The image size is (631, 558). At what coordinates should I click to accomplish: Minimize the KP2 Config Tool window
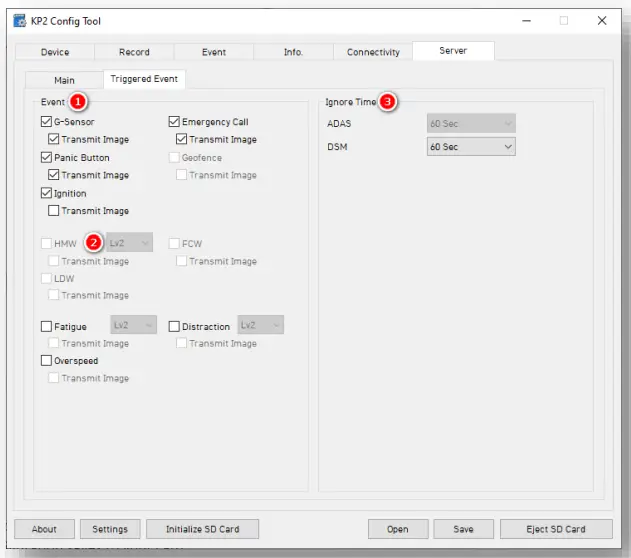pyautogui.click(x=526, y=21)
